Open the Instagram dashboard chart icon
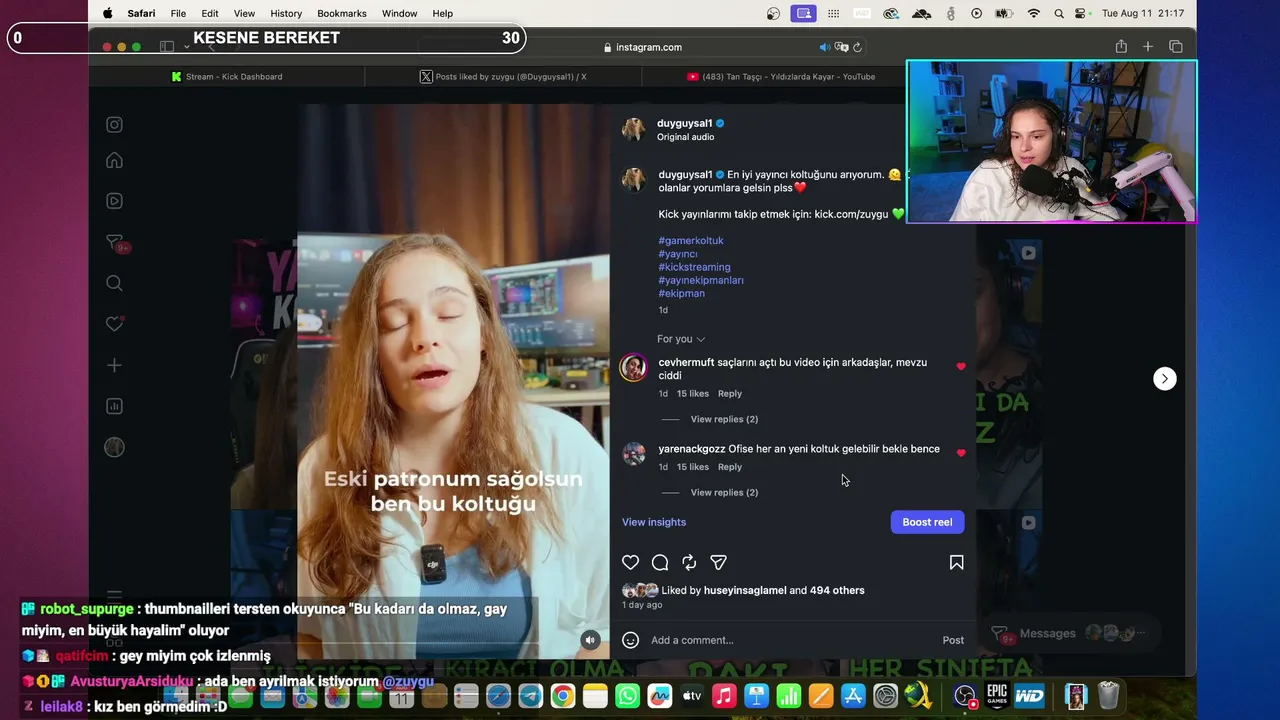The image size is (1280, 720). 114,406
